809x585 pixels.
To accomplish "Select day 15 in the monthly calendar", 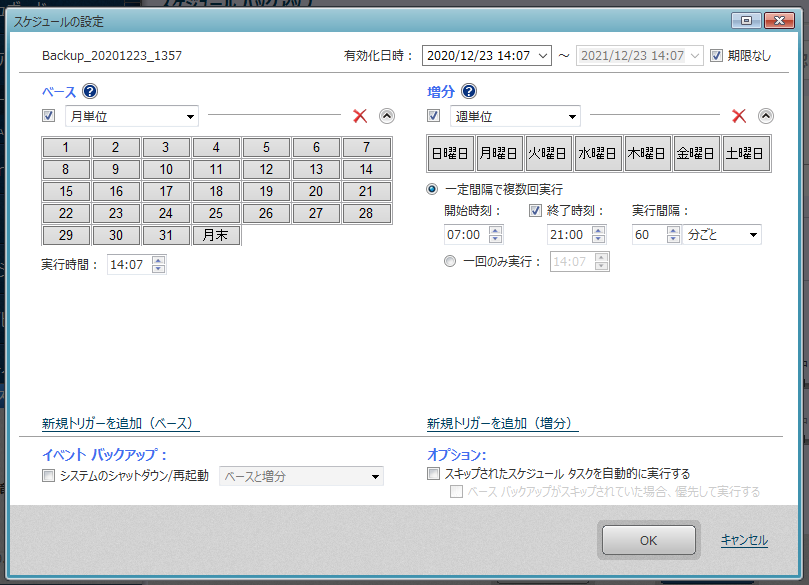I will tap(66, 191).
